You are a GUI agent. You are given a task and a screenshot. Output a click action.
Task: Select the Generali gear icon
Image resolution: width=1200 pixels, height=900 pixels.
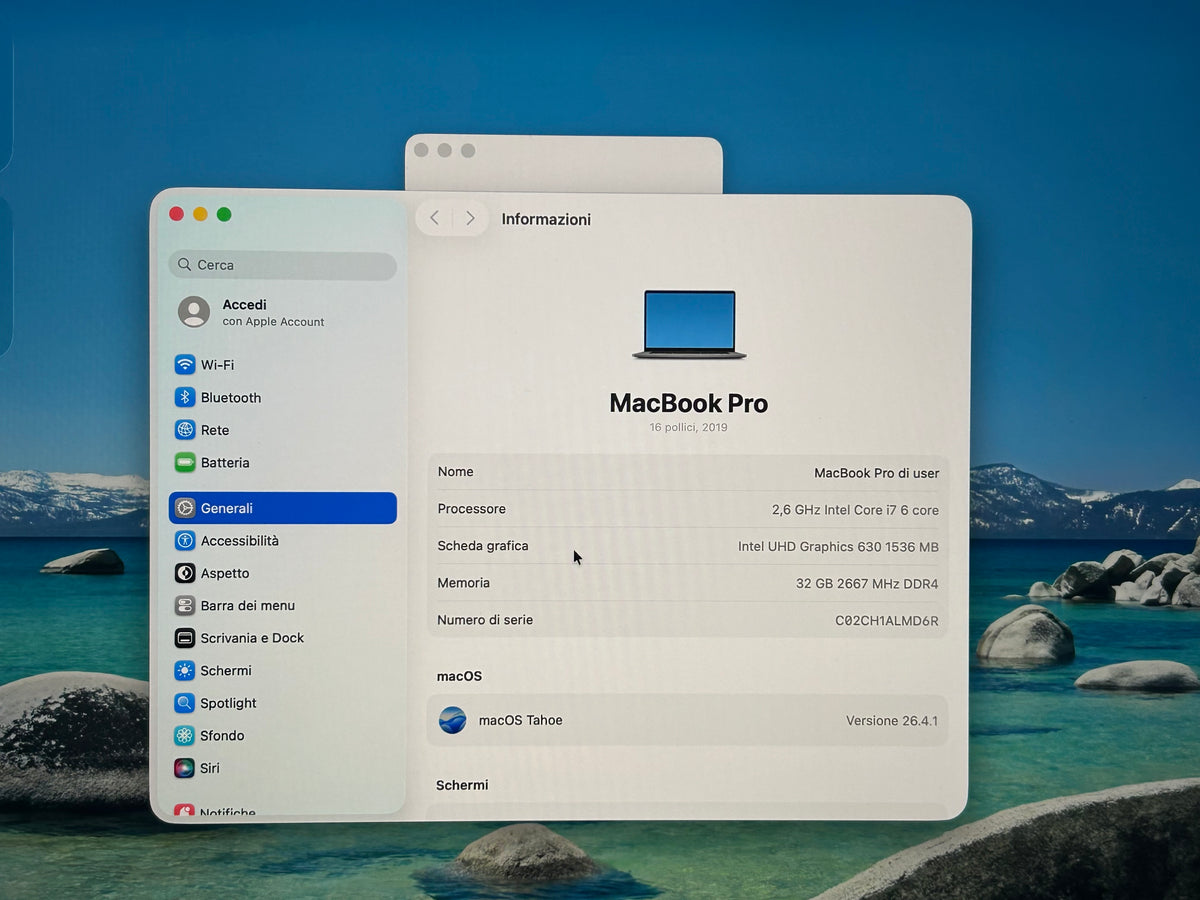185,508
